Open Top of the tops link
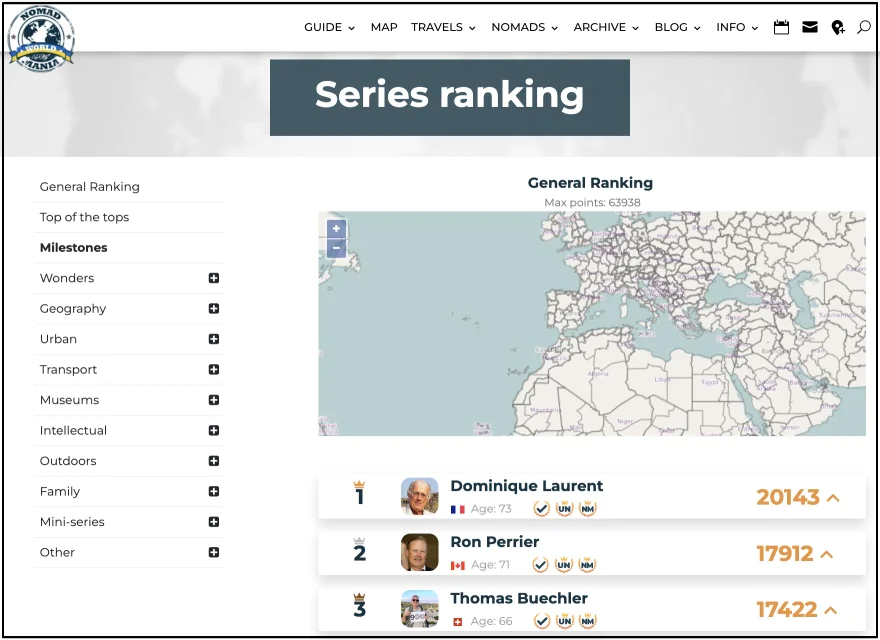This screenshot has width=880, height=640. coord(84,217)
